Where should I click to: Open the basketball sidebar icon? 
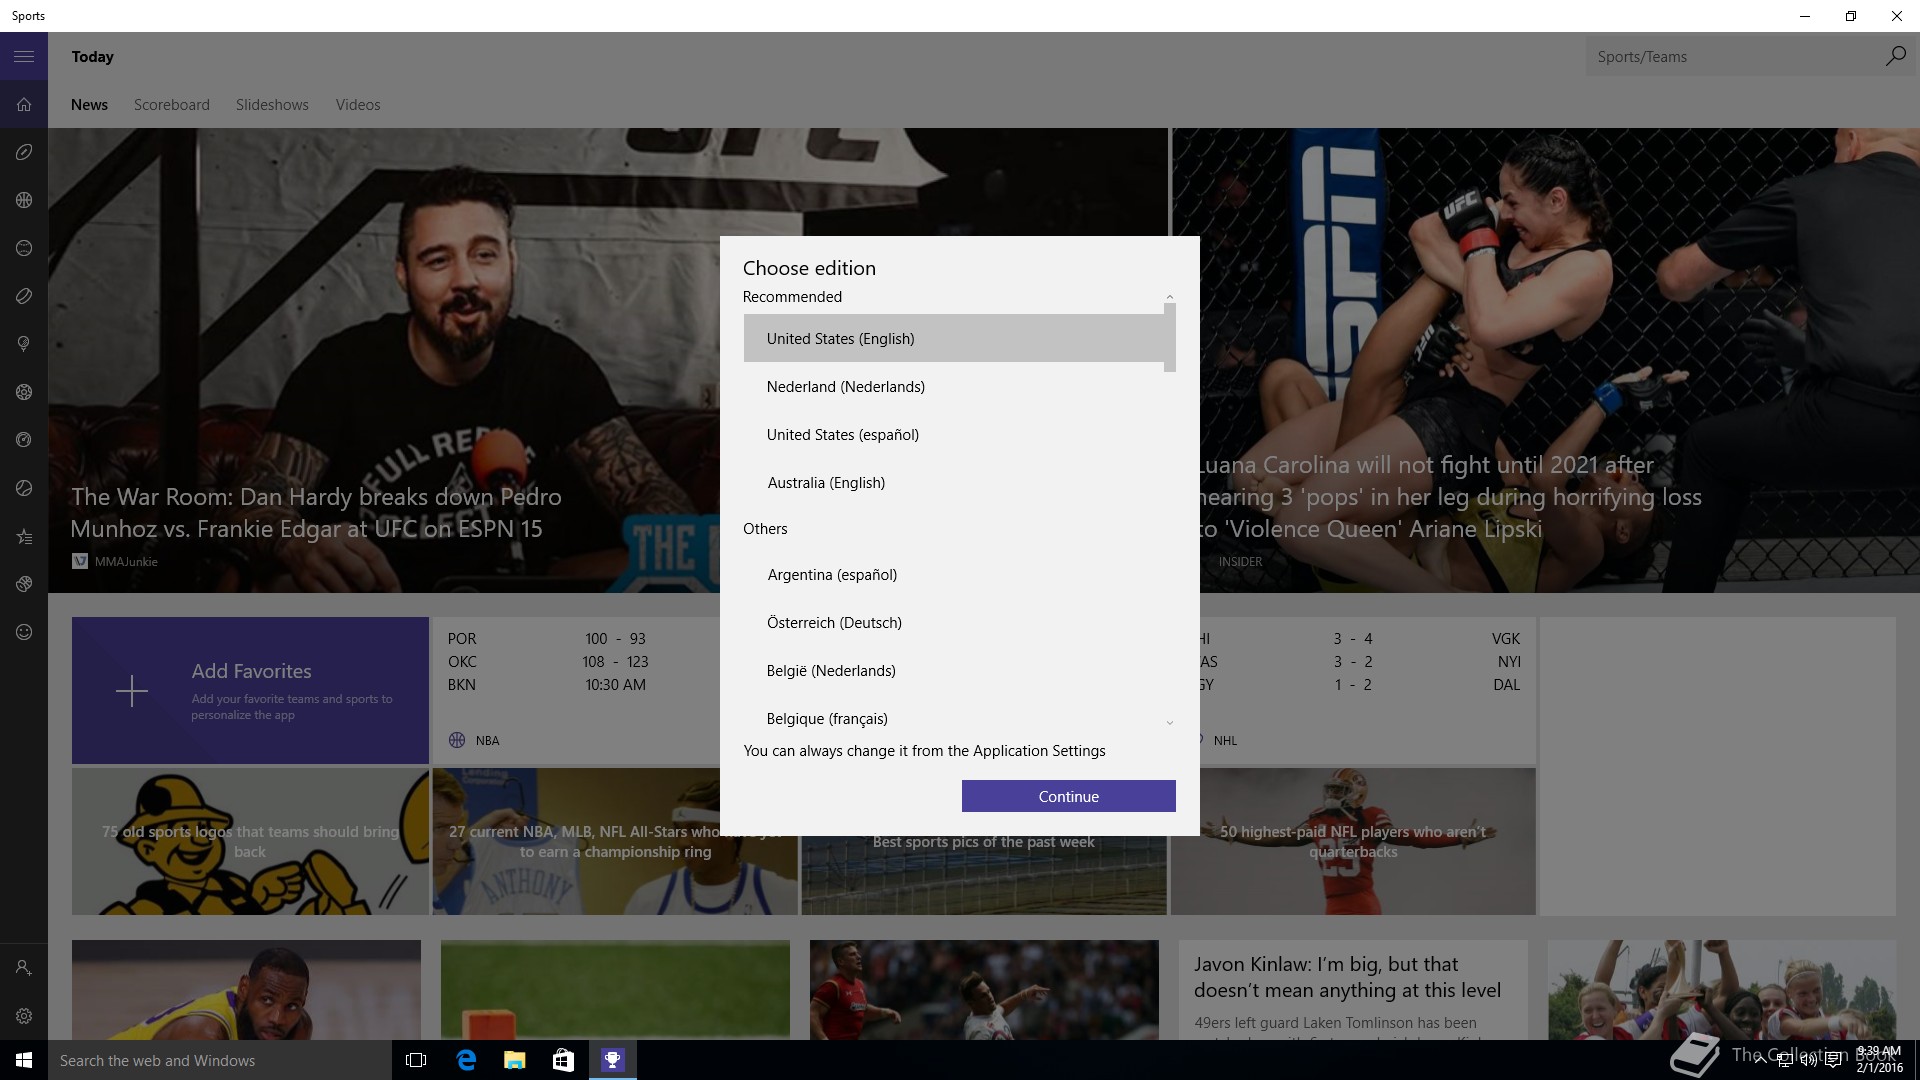[x=24, y=200]
